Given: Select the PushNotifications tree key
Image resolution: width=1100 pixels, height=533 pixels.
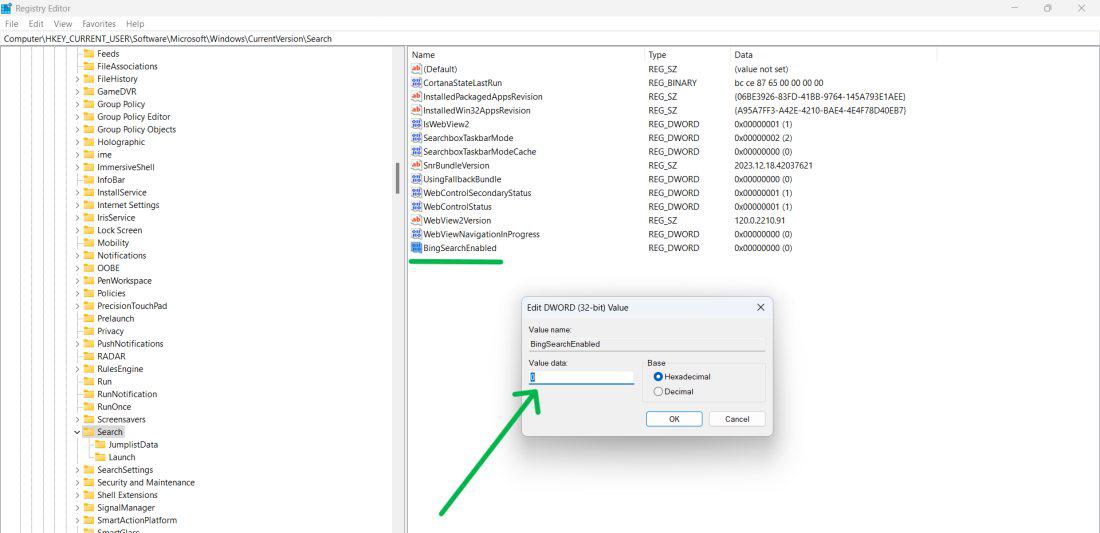Looking at the screenshot, I should [x=130, y=344].
